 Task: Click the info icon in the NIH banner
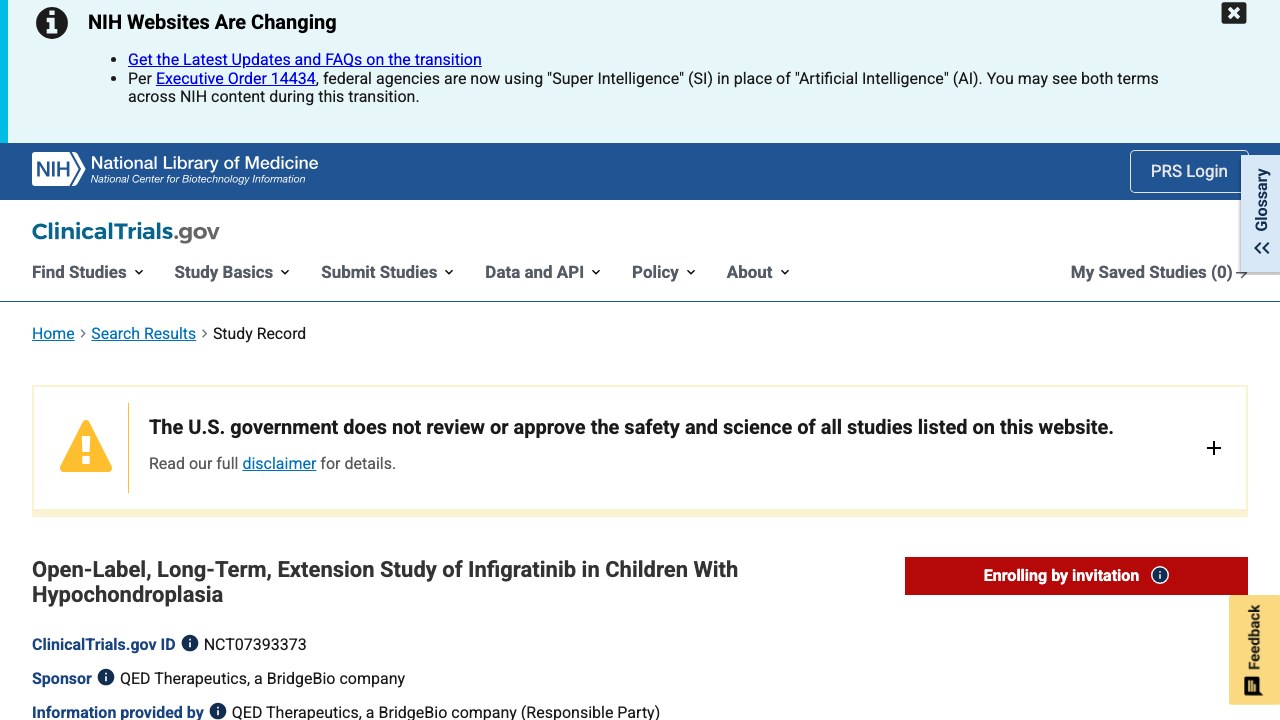[x=52, y=23]
